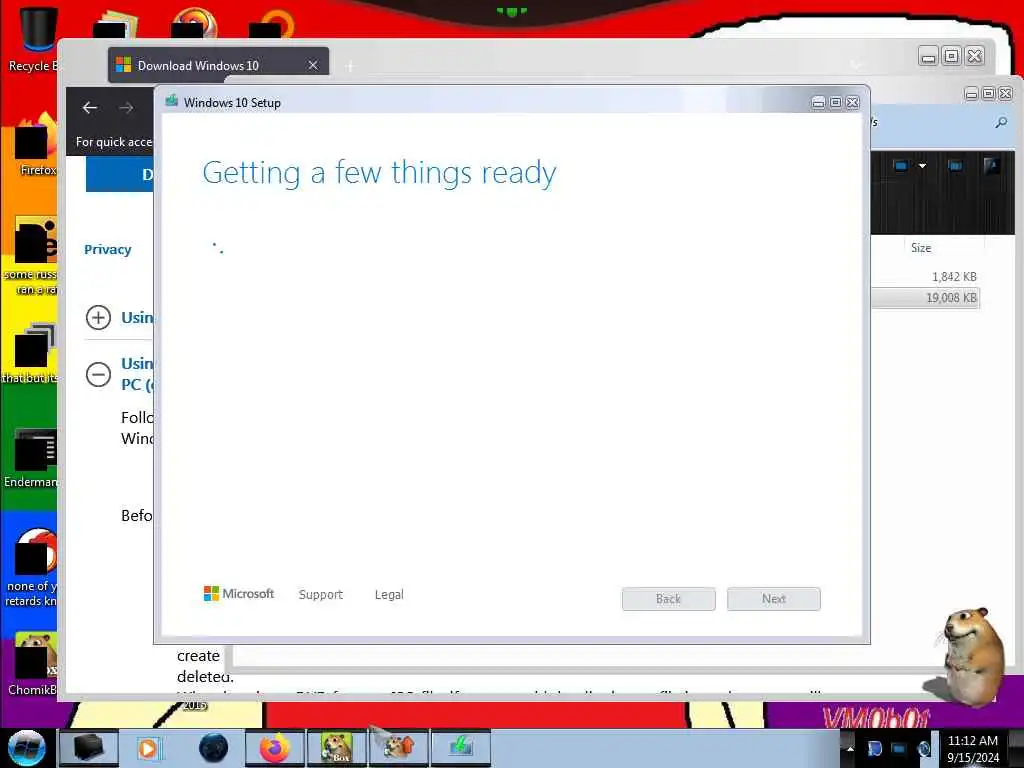
Task: Close the Download Windows 10 tab
Action: 313,65
